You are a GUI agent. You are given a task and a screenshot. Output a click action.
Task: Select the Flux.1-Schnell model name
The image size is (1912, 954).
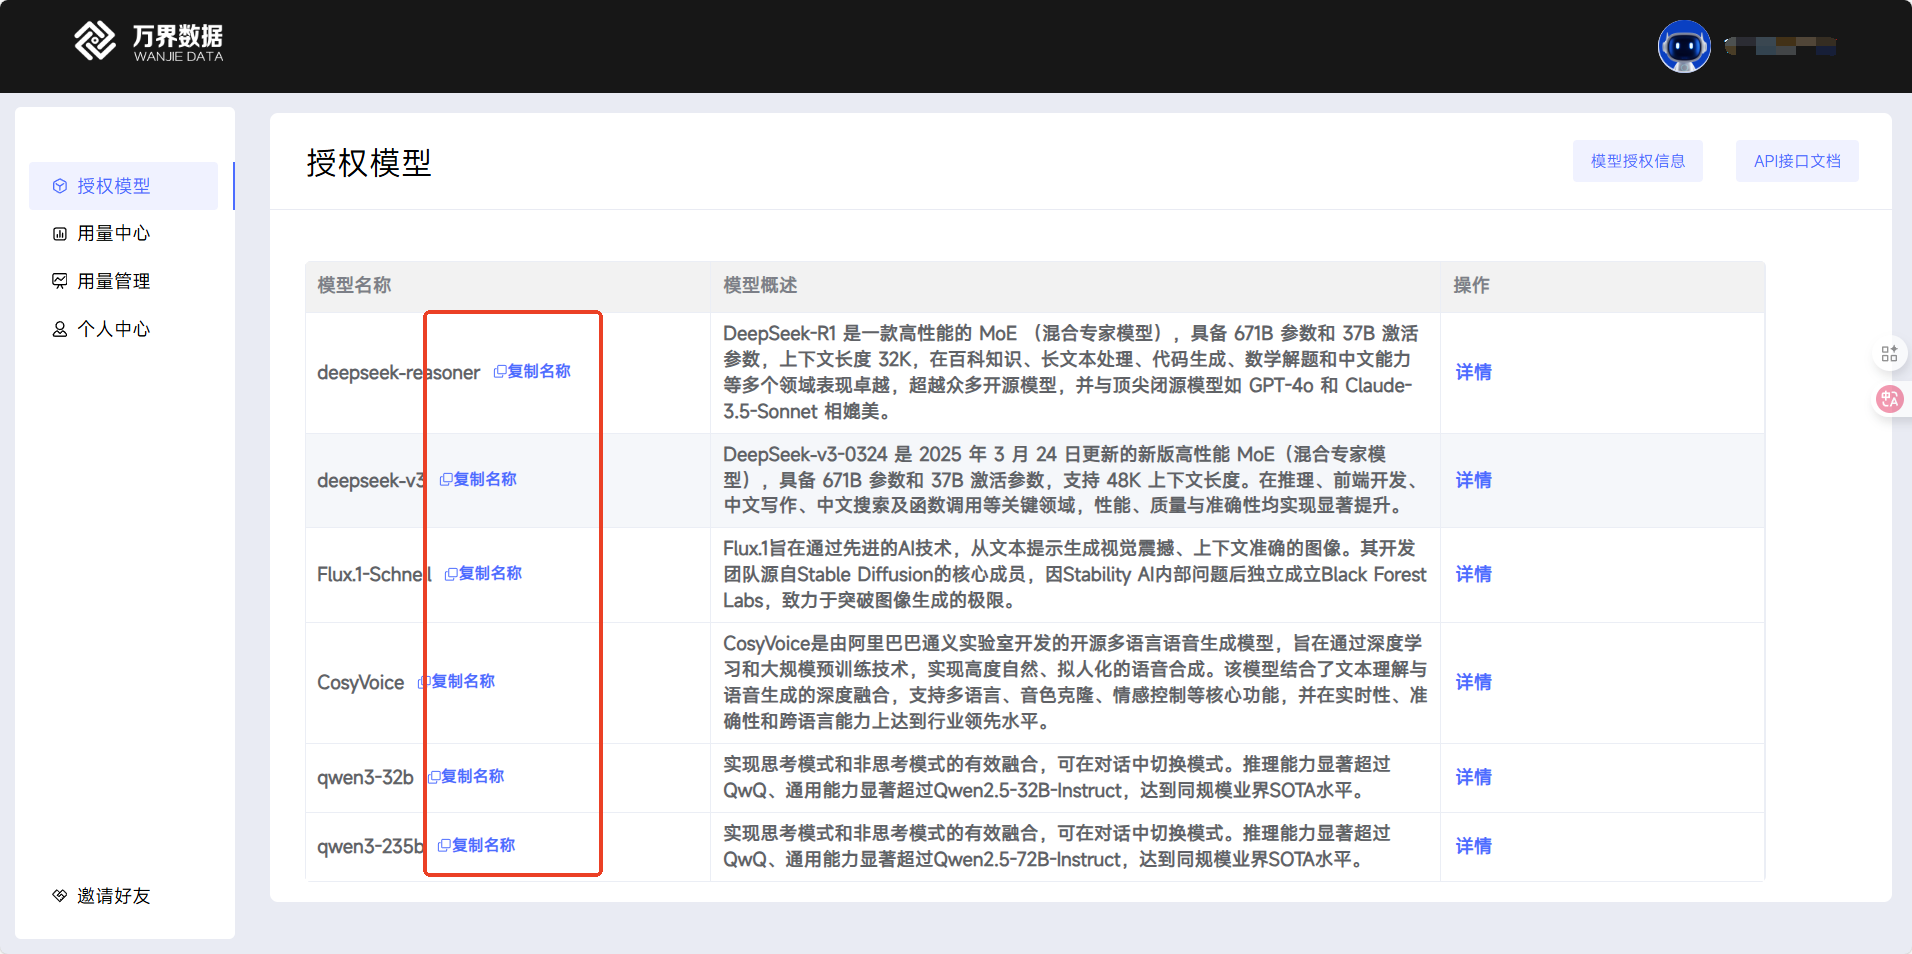[x=374, y=575]
